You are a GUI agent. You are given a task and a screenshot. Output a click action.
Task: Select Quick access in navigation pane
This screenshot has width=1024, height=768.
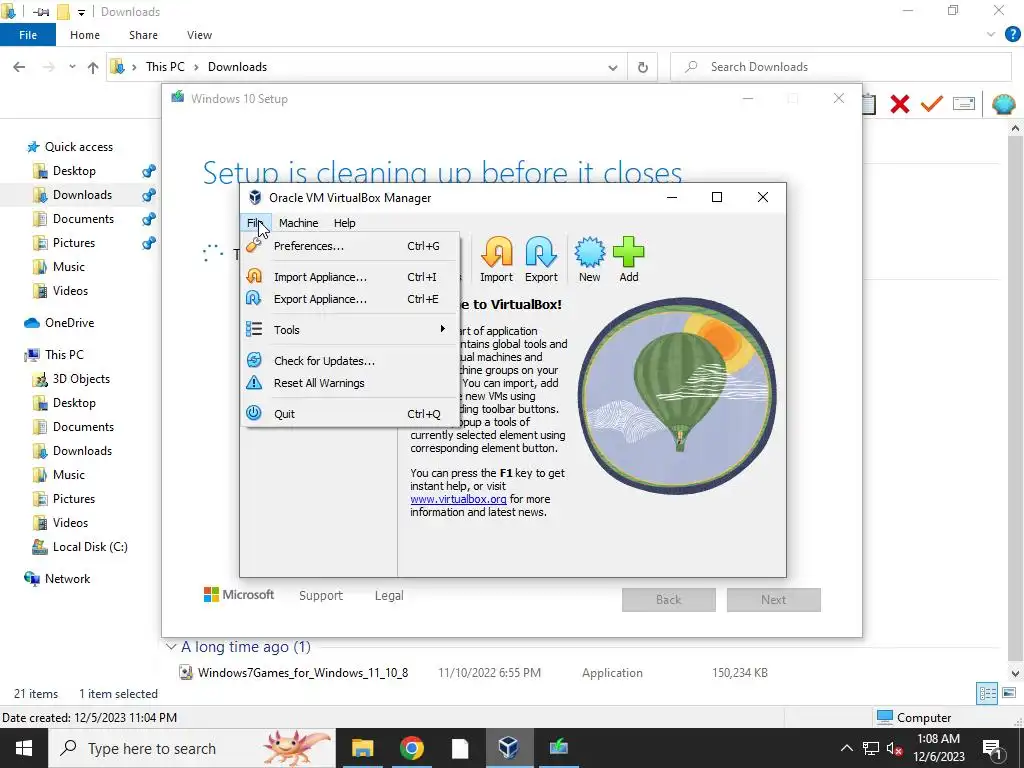tap(78, 147)
